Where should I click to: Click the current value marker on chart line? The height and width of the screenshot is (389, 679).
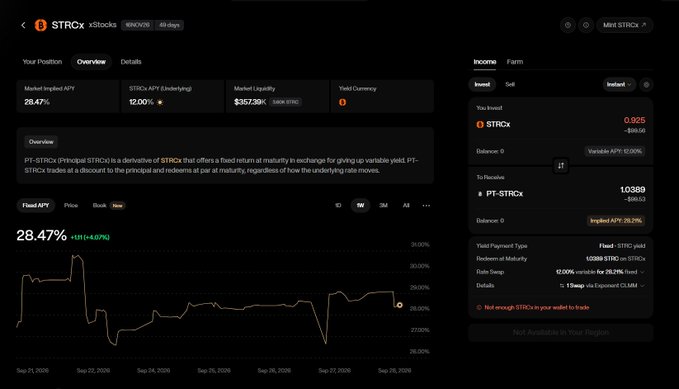tap(399, 305)
